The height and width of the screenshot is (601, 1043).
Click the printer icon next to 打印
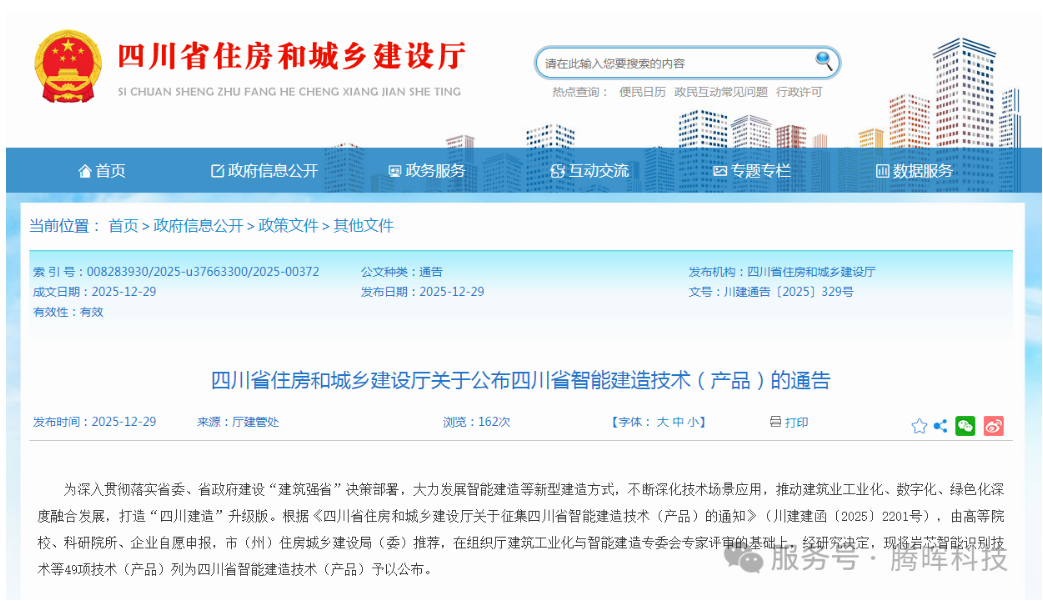pyautogui.click(x=776, y=422)
